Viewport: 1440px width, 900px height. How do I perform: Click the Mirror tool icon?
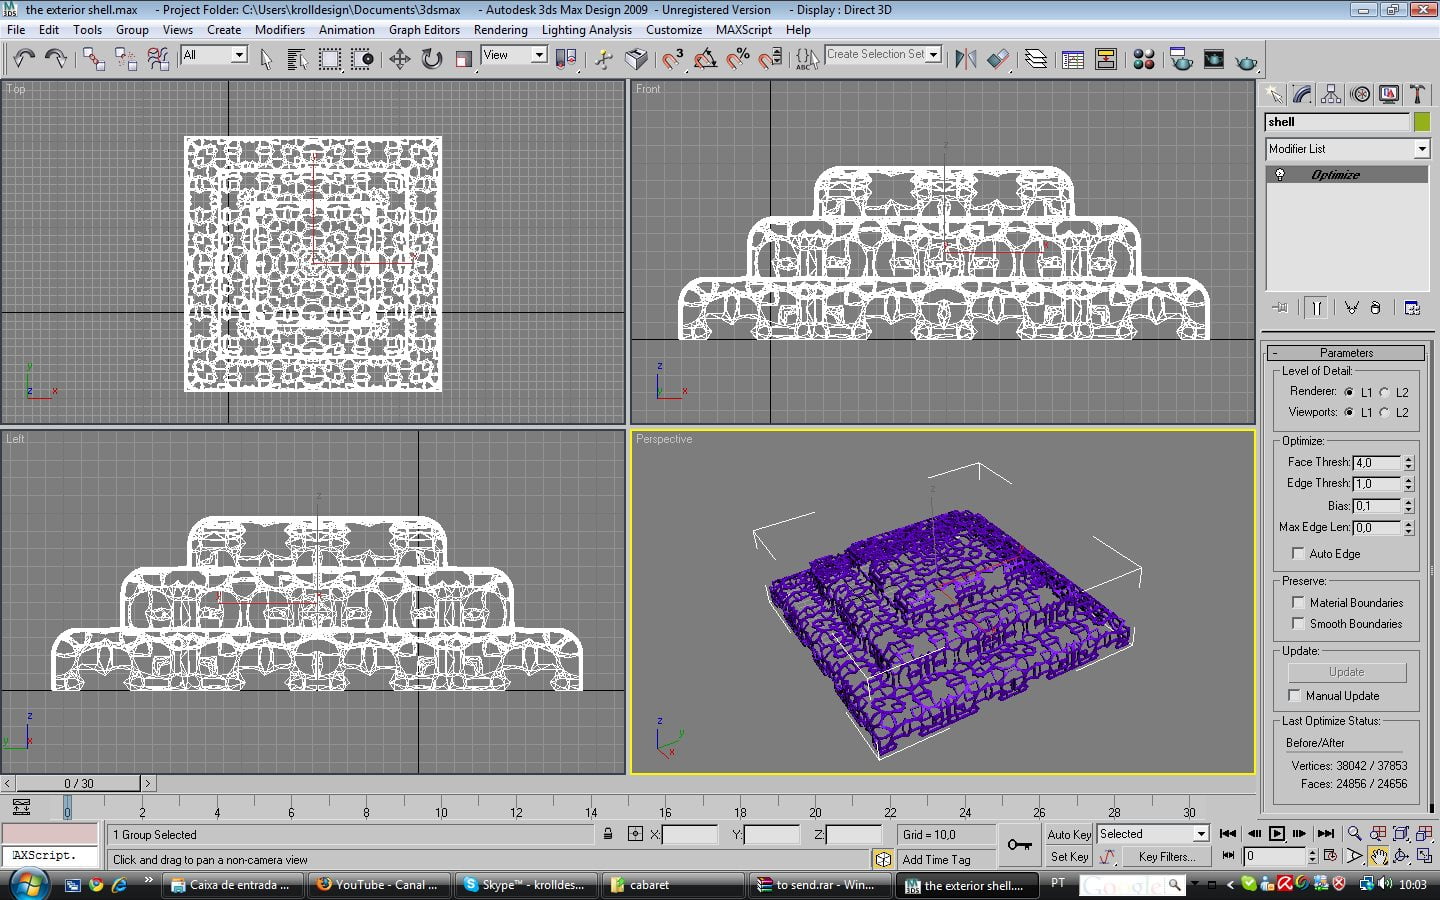[x=965, y=59]
